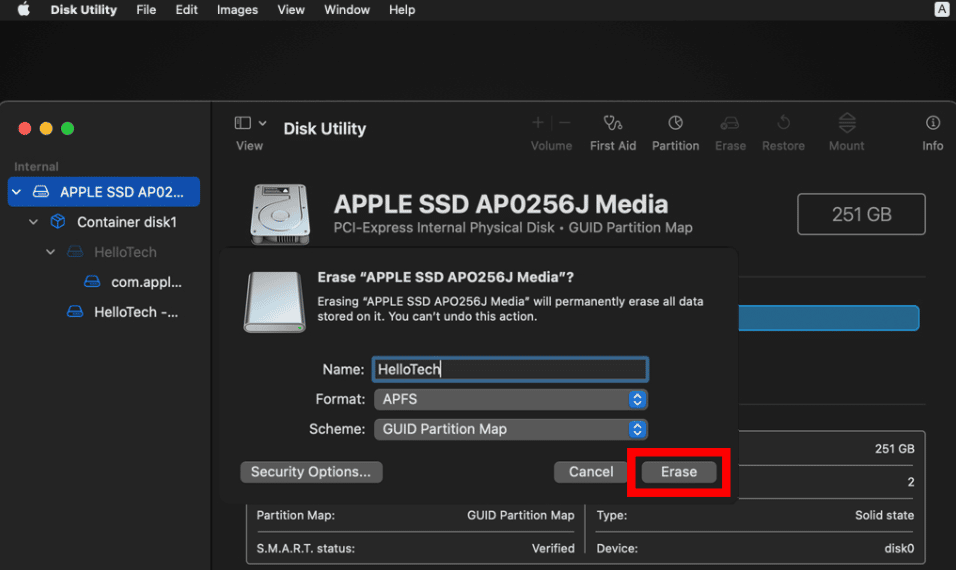The width and height of the screenshot is (956, 570).
Task: Click the Solid state type value
Action: tap(884, 515)
